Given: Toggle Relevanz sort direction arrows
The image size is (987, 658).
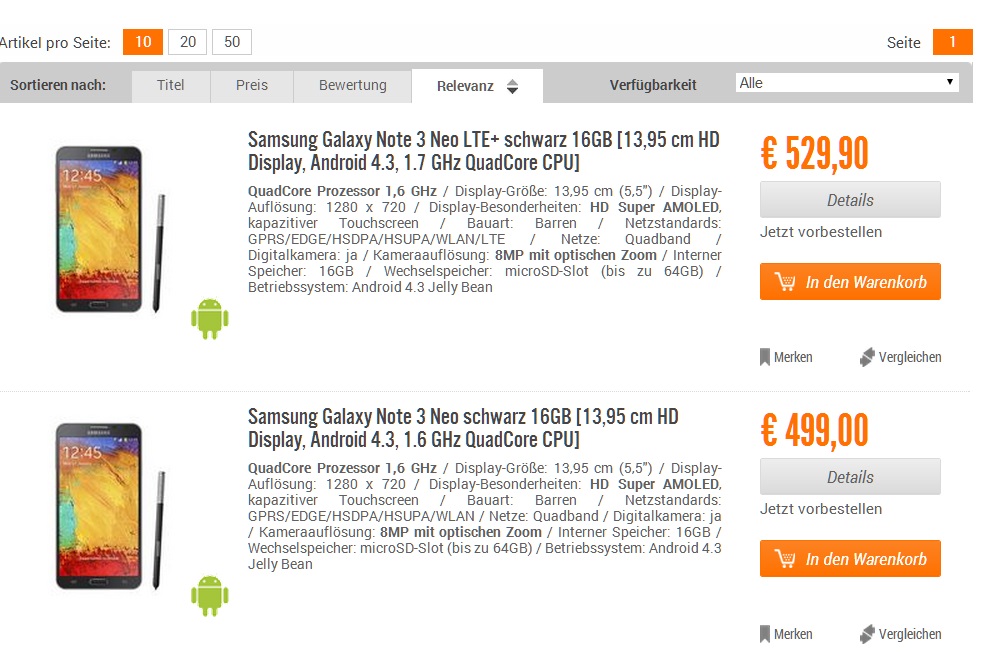Looking at the screenshot, I should 512,87.
